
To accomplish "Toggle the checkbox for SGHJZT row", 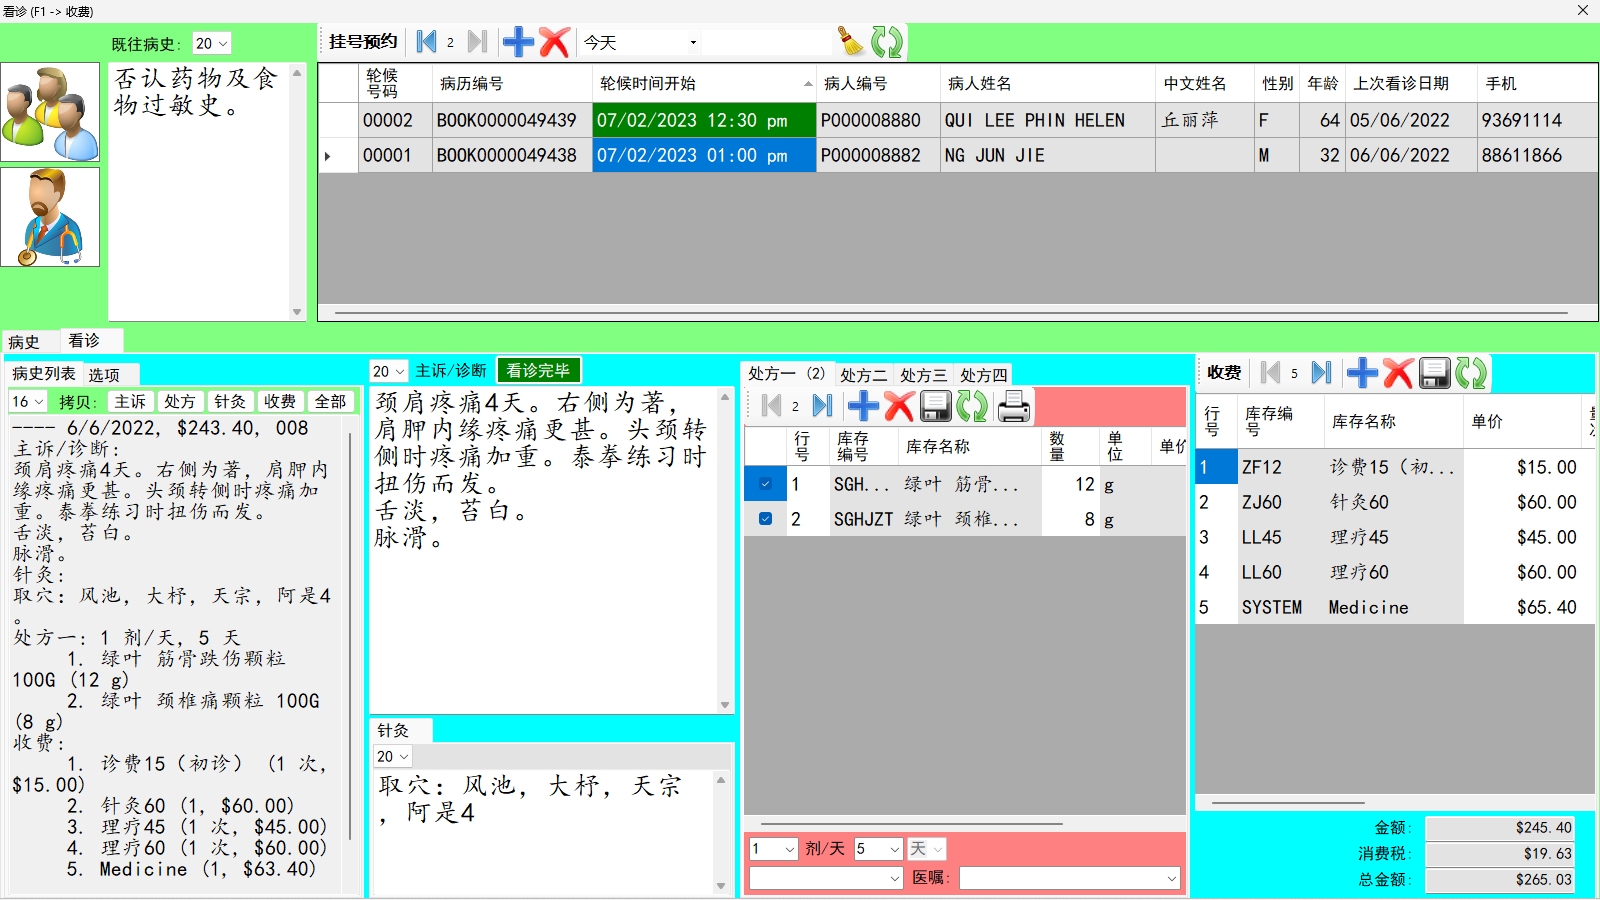I will pos(765,519).
